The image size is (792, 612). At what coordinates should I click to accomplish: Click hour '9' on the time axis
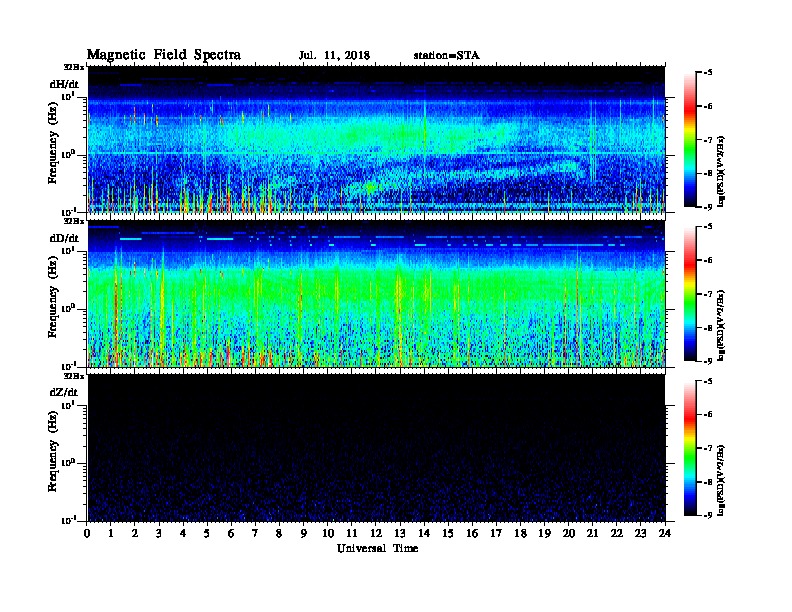coord(304,534)
